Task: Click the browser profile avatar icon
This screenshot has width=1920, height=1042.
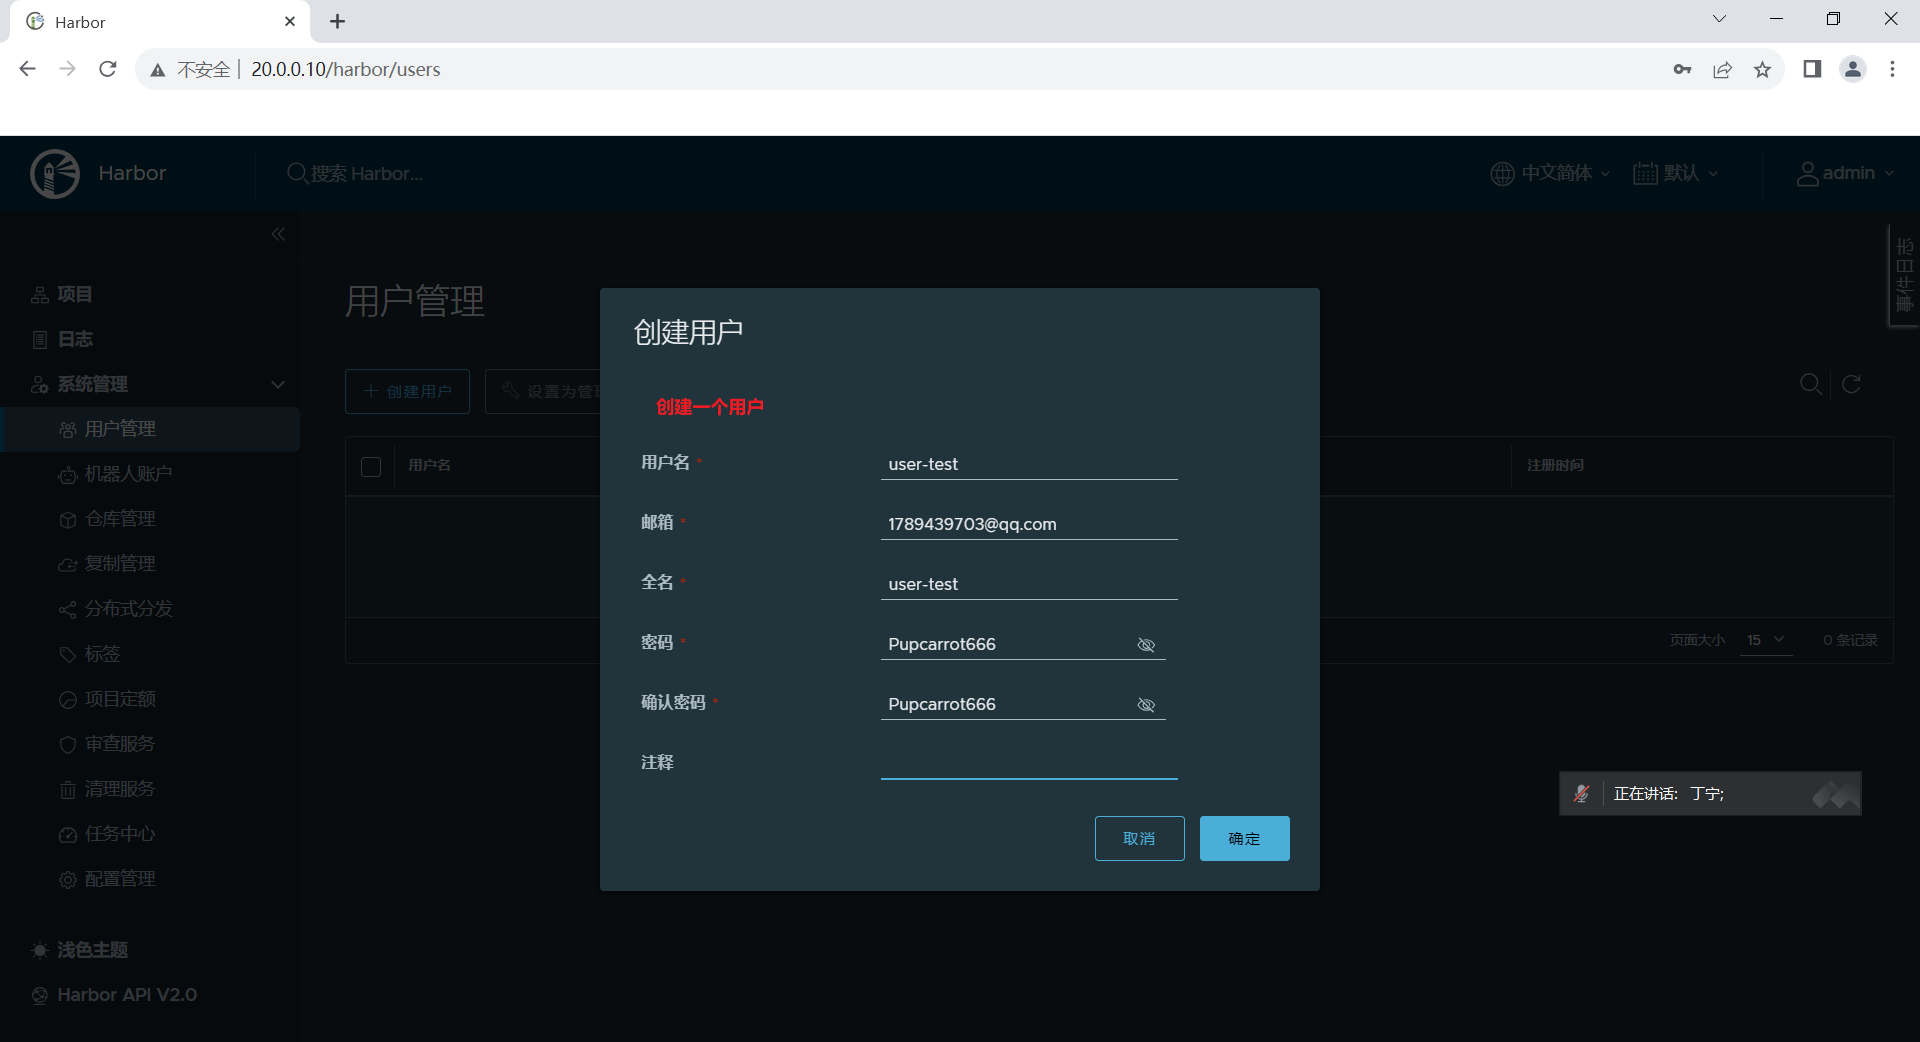Action: coord(1853,69)
